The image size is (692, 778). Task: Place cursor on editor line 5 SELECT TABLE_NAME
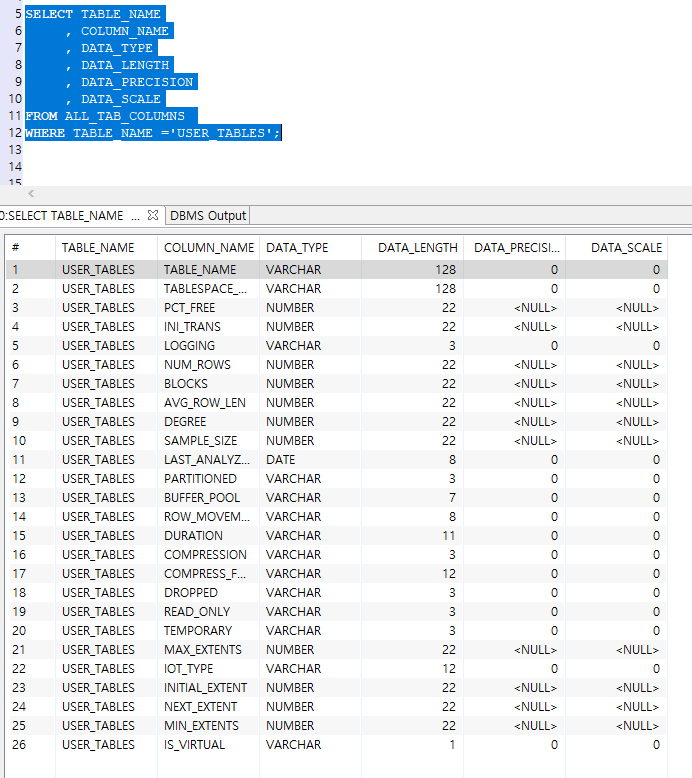pos(93,14)
